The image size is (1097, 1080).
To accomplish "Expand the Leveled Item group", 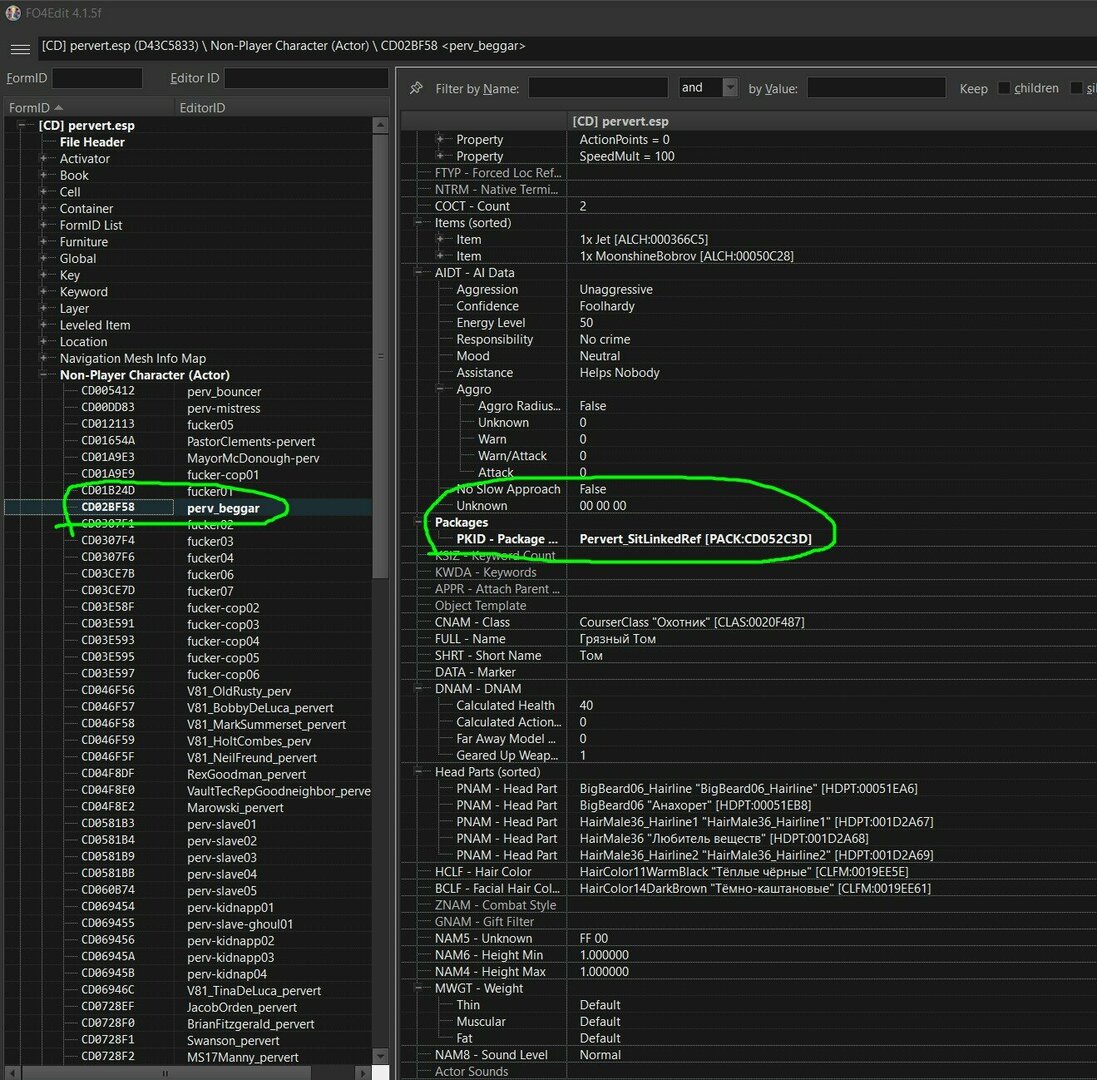I will tap(43, 325).
